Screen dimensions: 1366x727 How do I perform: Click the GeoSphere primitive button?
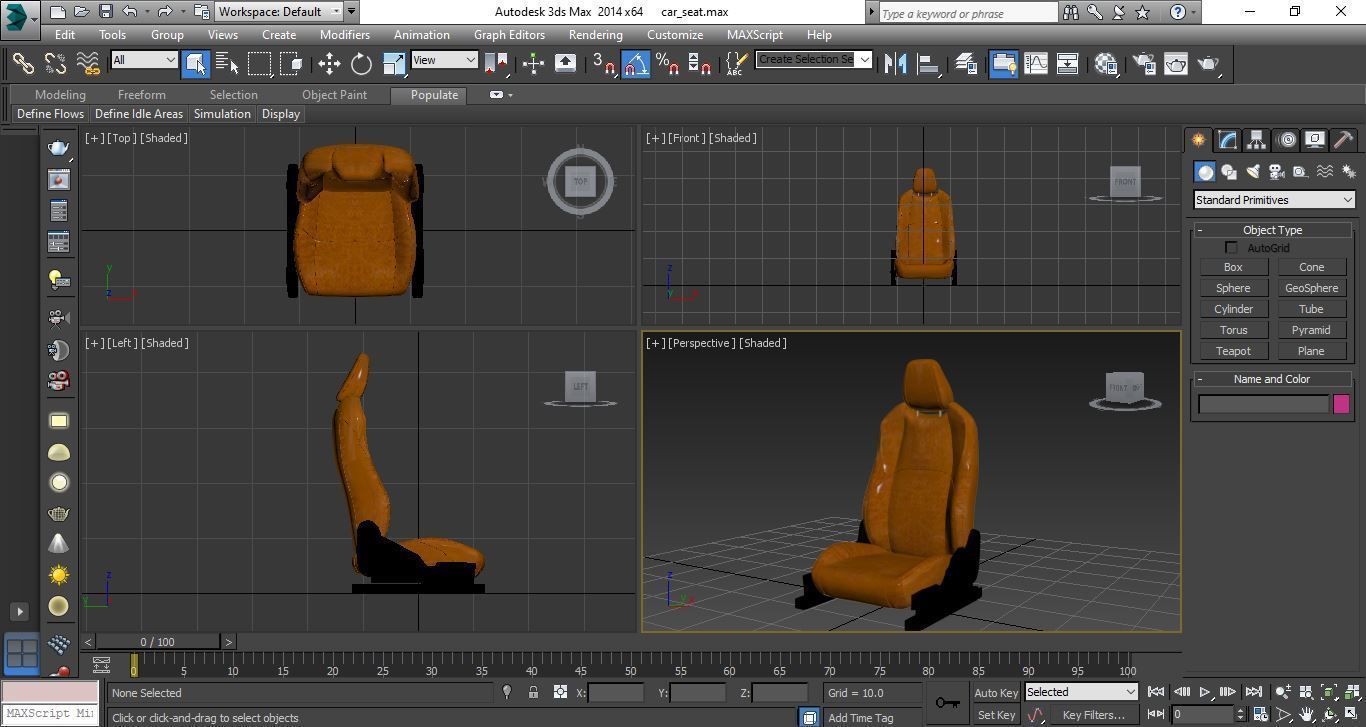click(x=1311, y=288)
